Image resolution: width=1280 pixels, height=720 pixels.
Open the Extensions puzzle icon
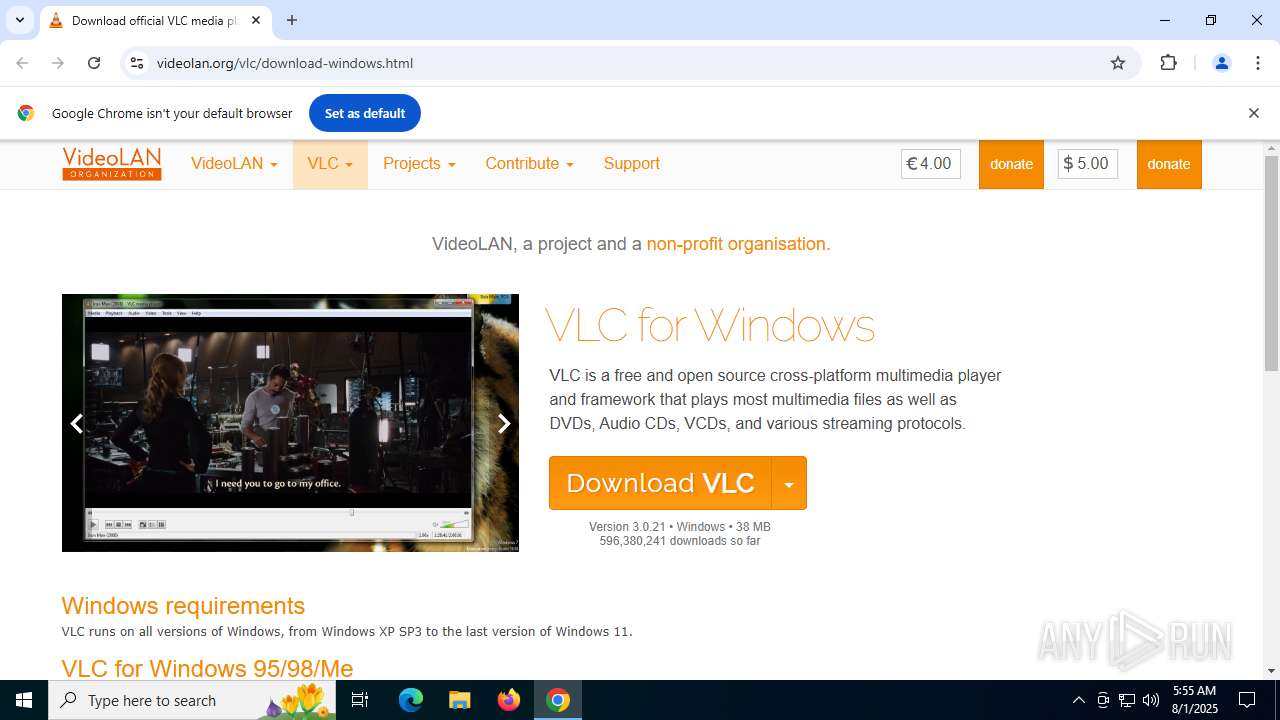point(1168,63)
